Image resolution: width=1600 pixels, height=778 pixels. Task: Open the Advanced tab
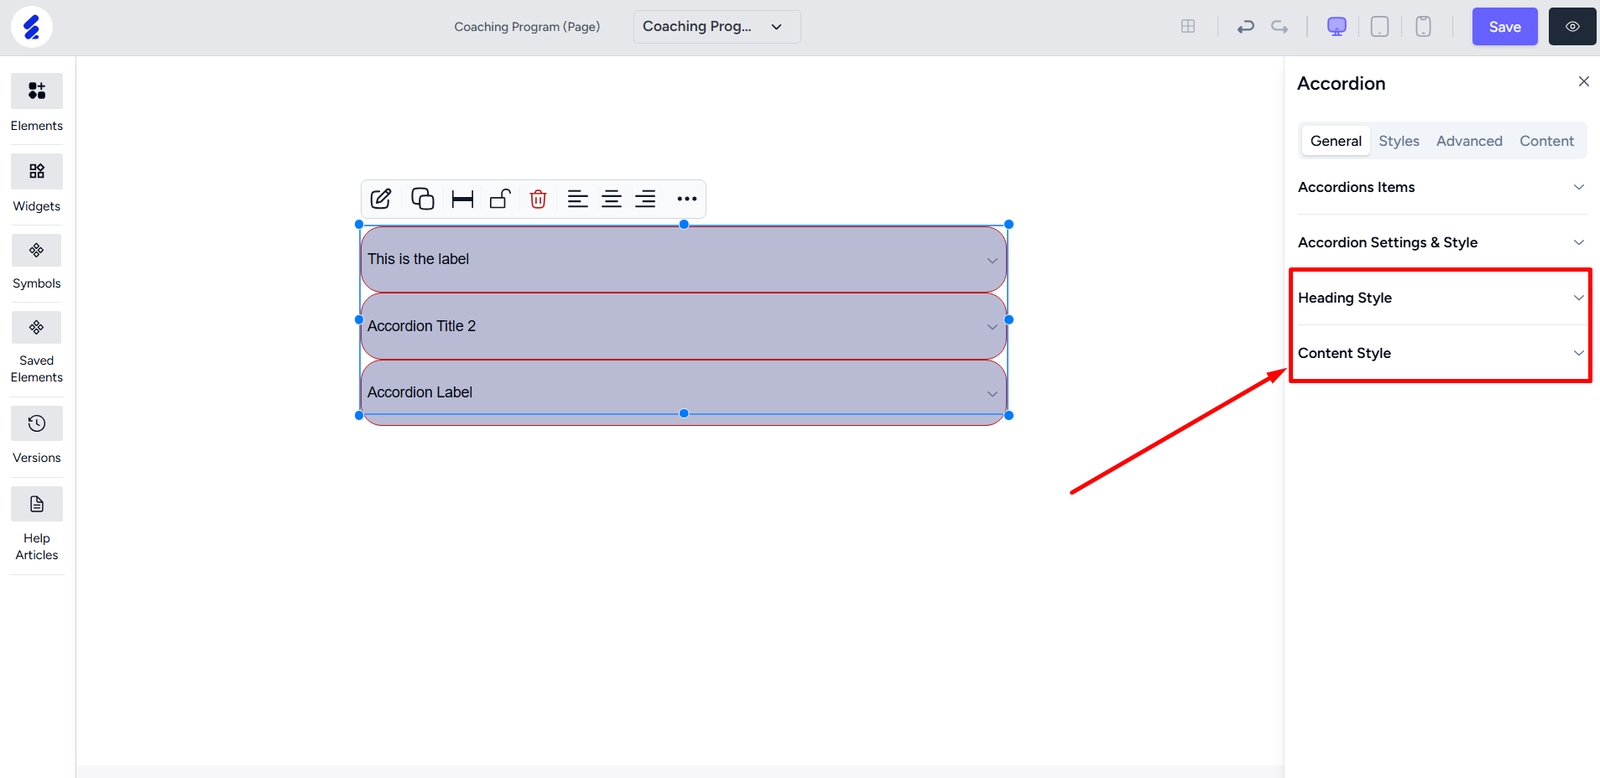coord(1469,141)
